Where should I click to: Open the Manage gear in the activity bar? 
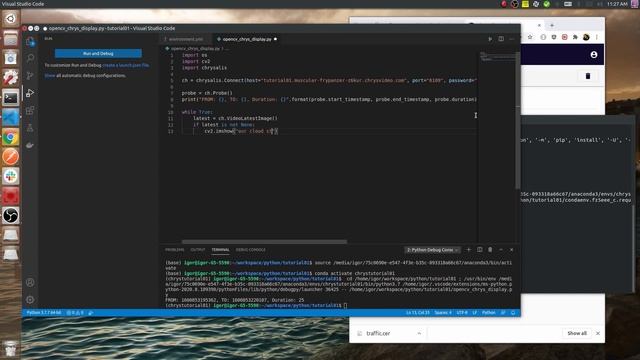coord(30,300)
